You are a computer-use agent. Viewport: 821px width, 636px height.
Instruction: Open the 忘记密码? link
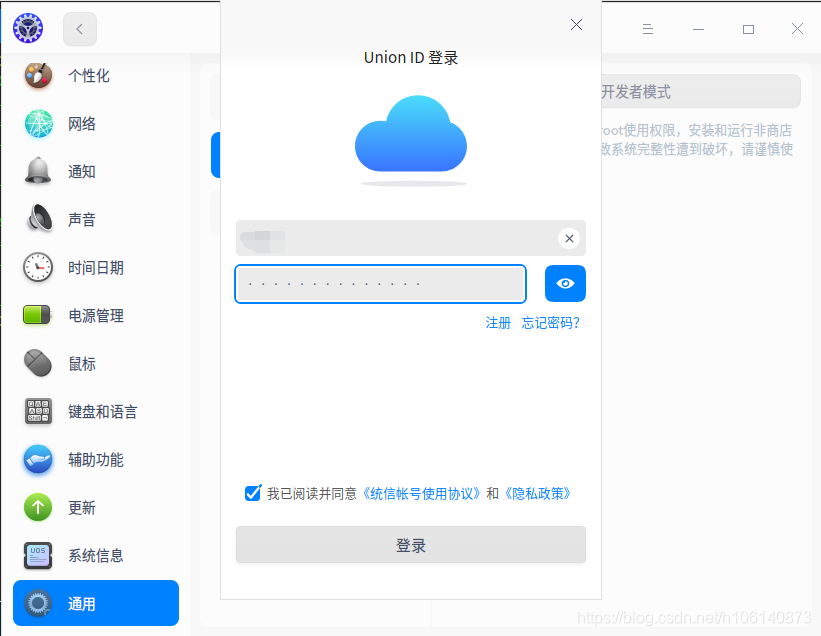click(551, 323)
